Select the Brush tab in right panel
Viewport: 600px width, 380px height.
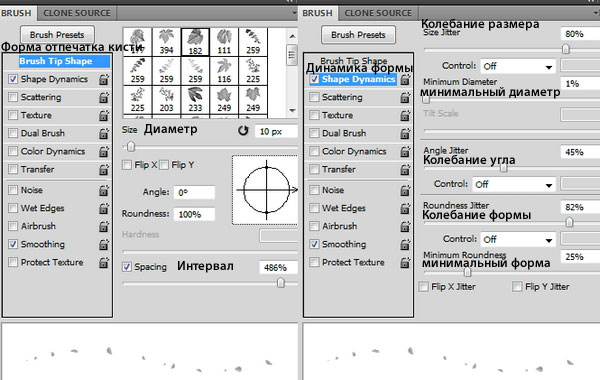(318, 13)
